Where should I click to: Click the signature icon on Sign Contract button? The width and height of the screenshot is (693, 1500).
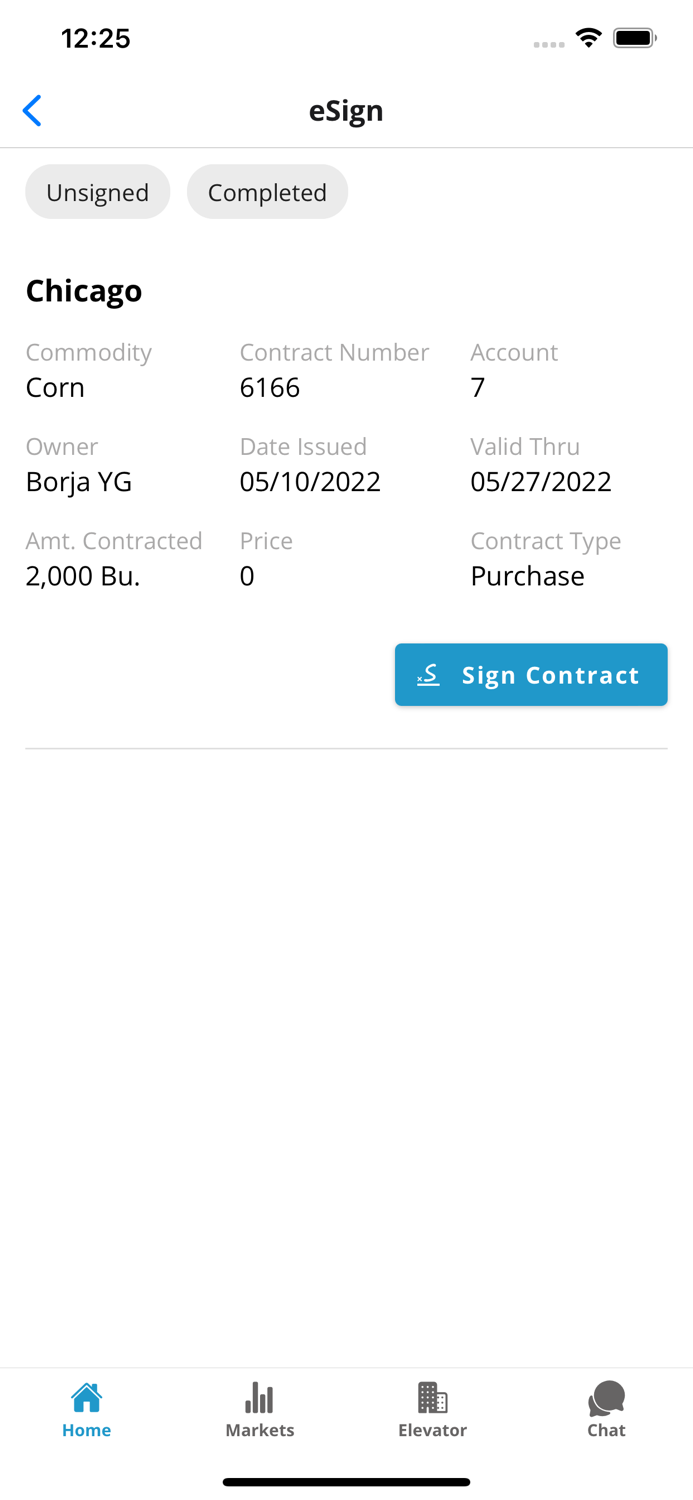coord(428,674)
